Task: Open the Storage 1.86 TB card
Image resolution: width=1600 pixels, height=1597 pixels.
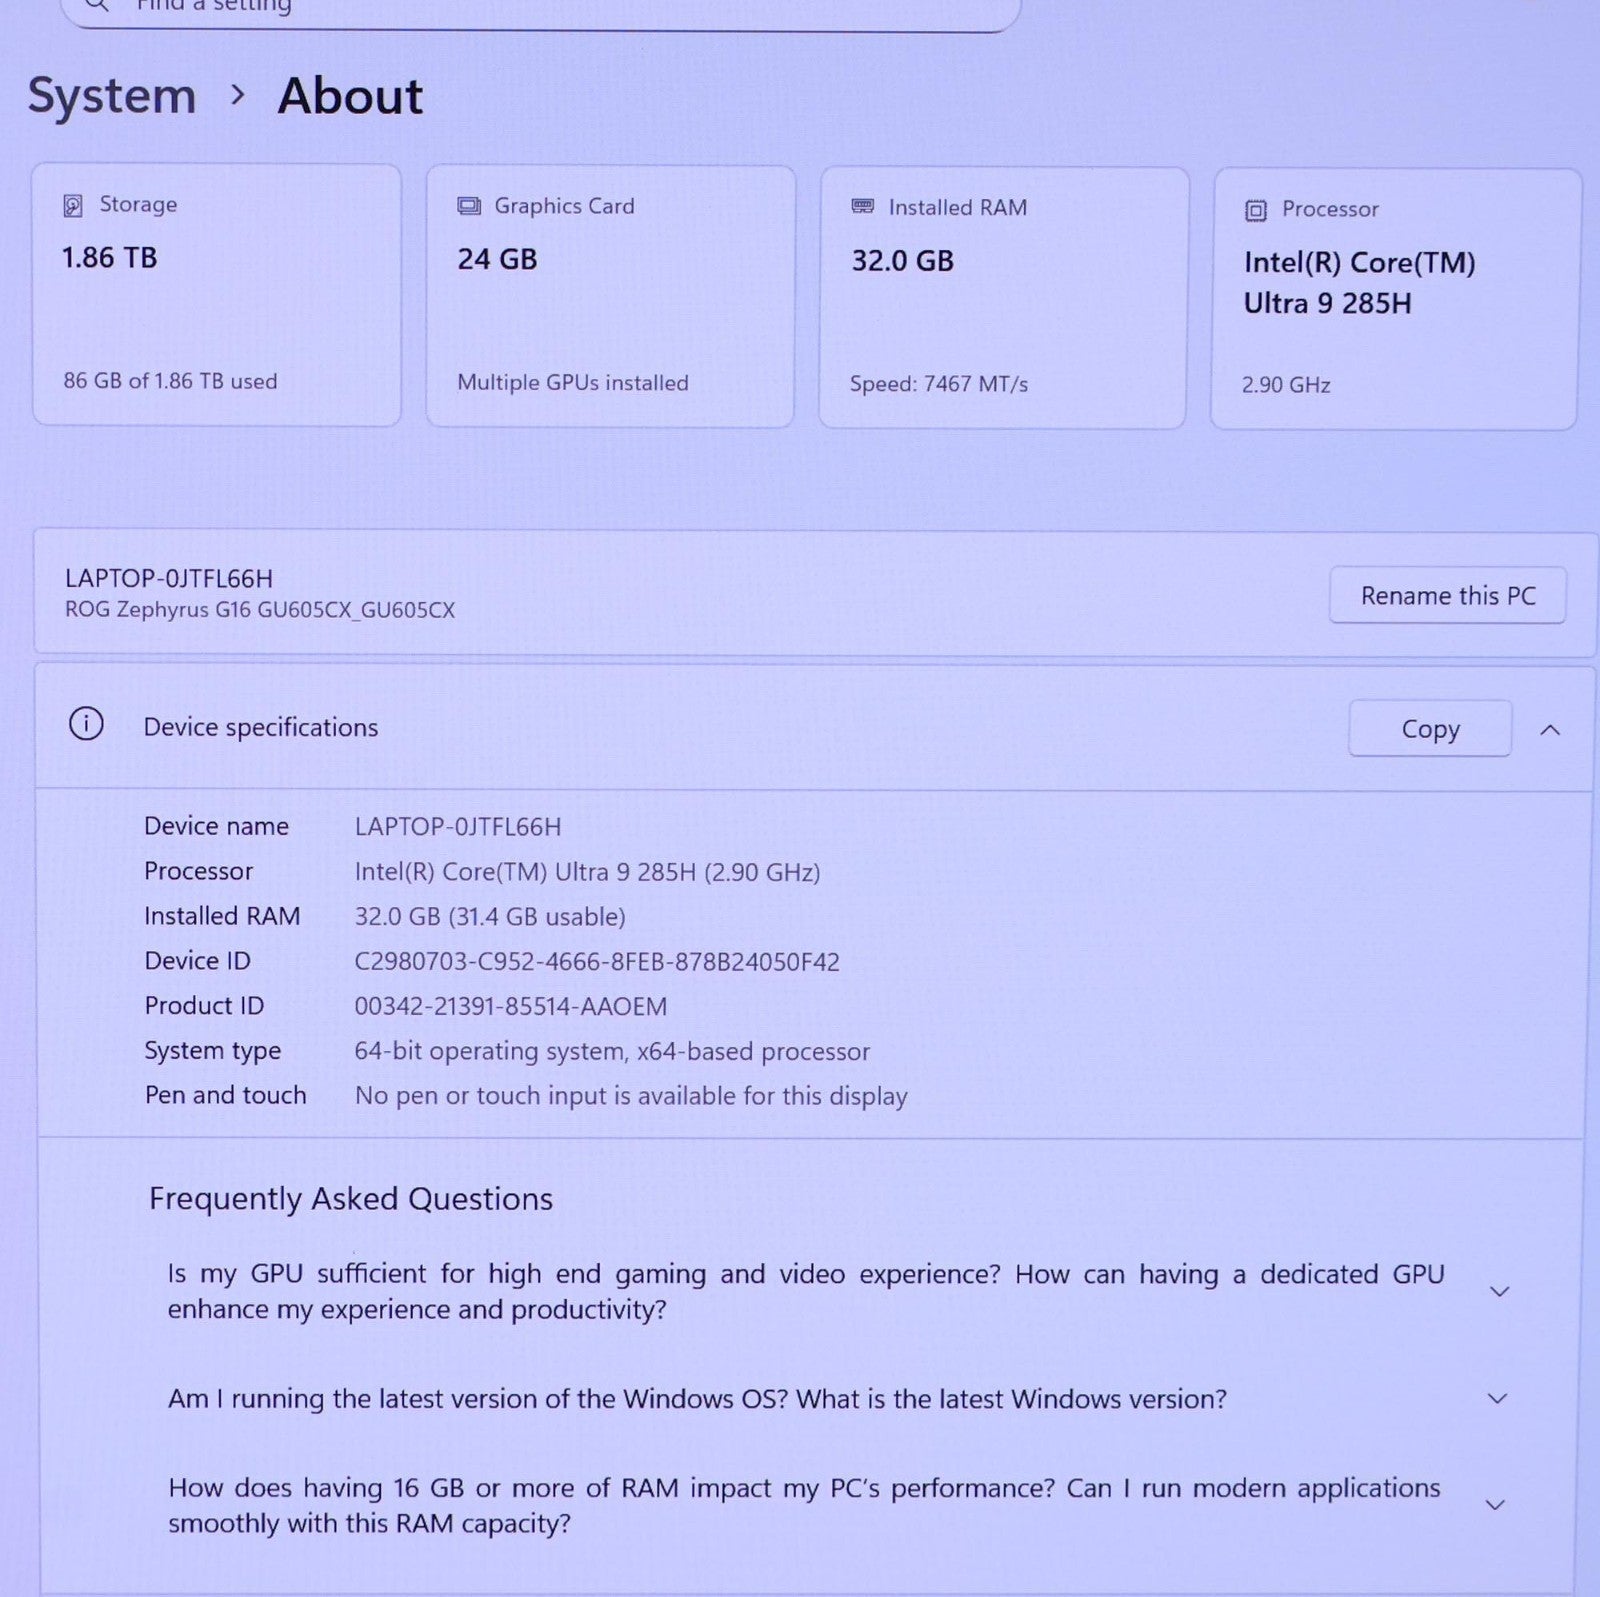Action: 217,296
